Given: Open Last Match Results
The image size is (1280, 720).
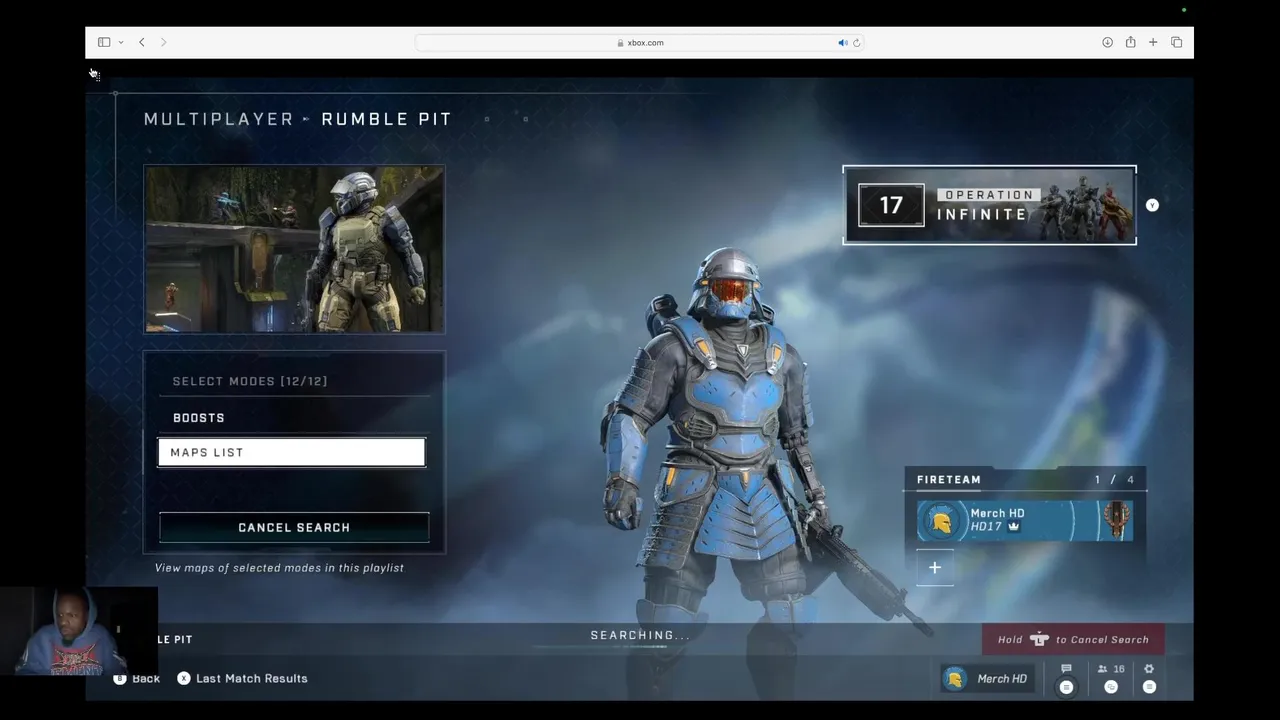Looking at the screenshot, I should tap(252, 678).
